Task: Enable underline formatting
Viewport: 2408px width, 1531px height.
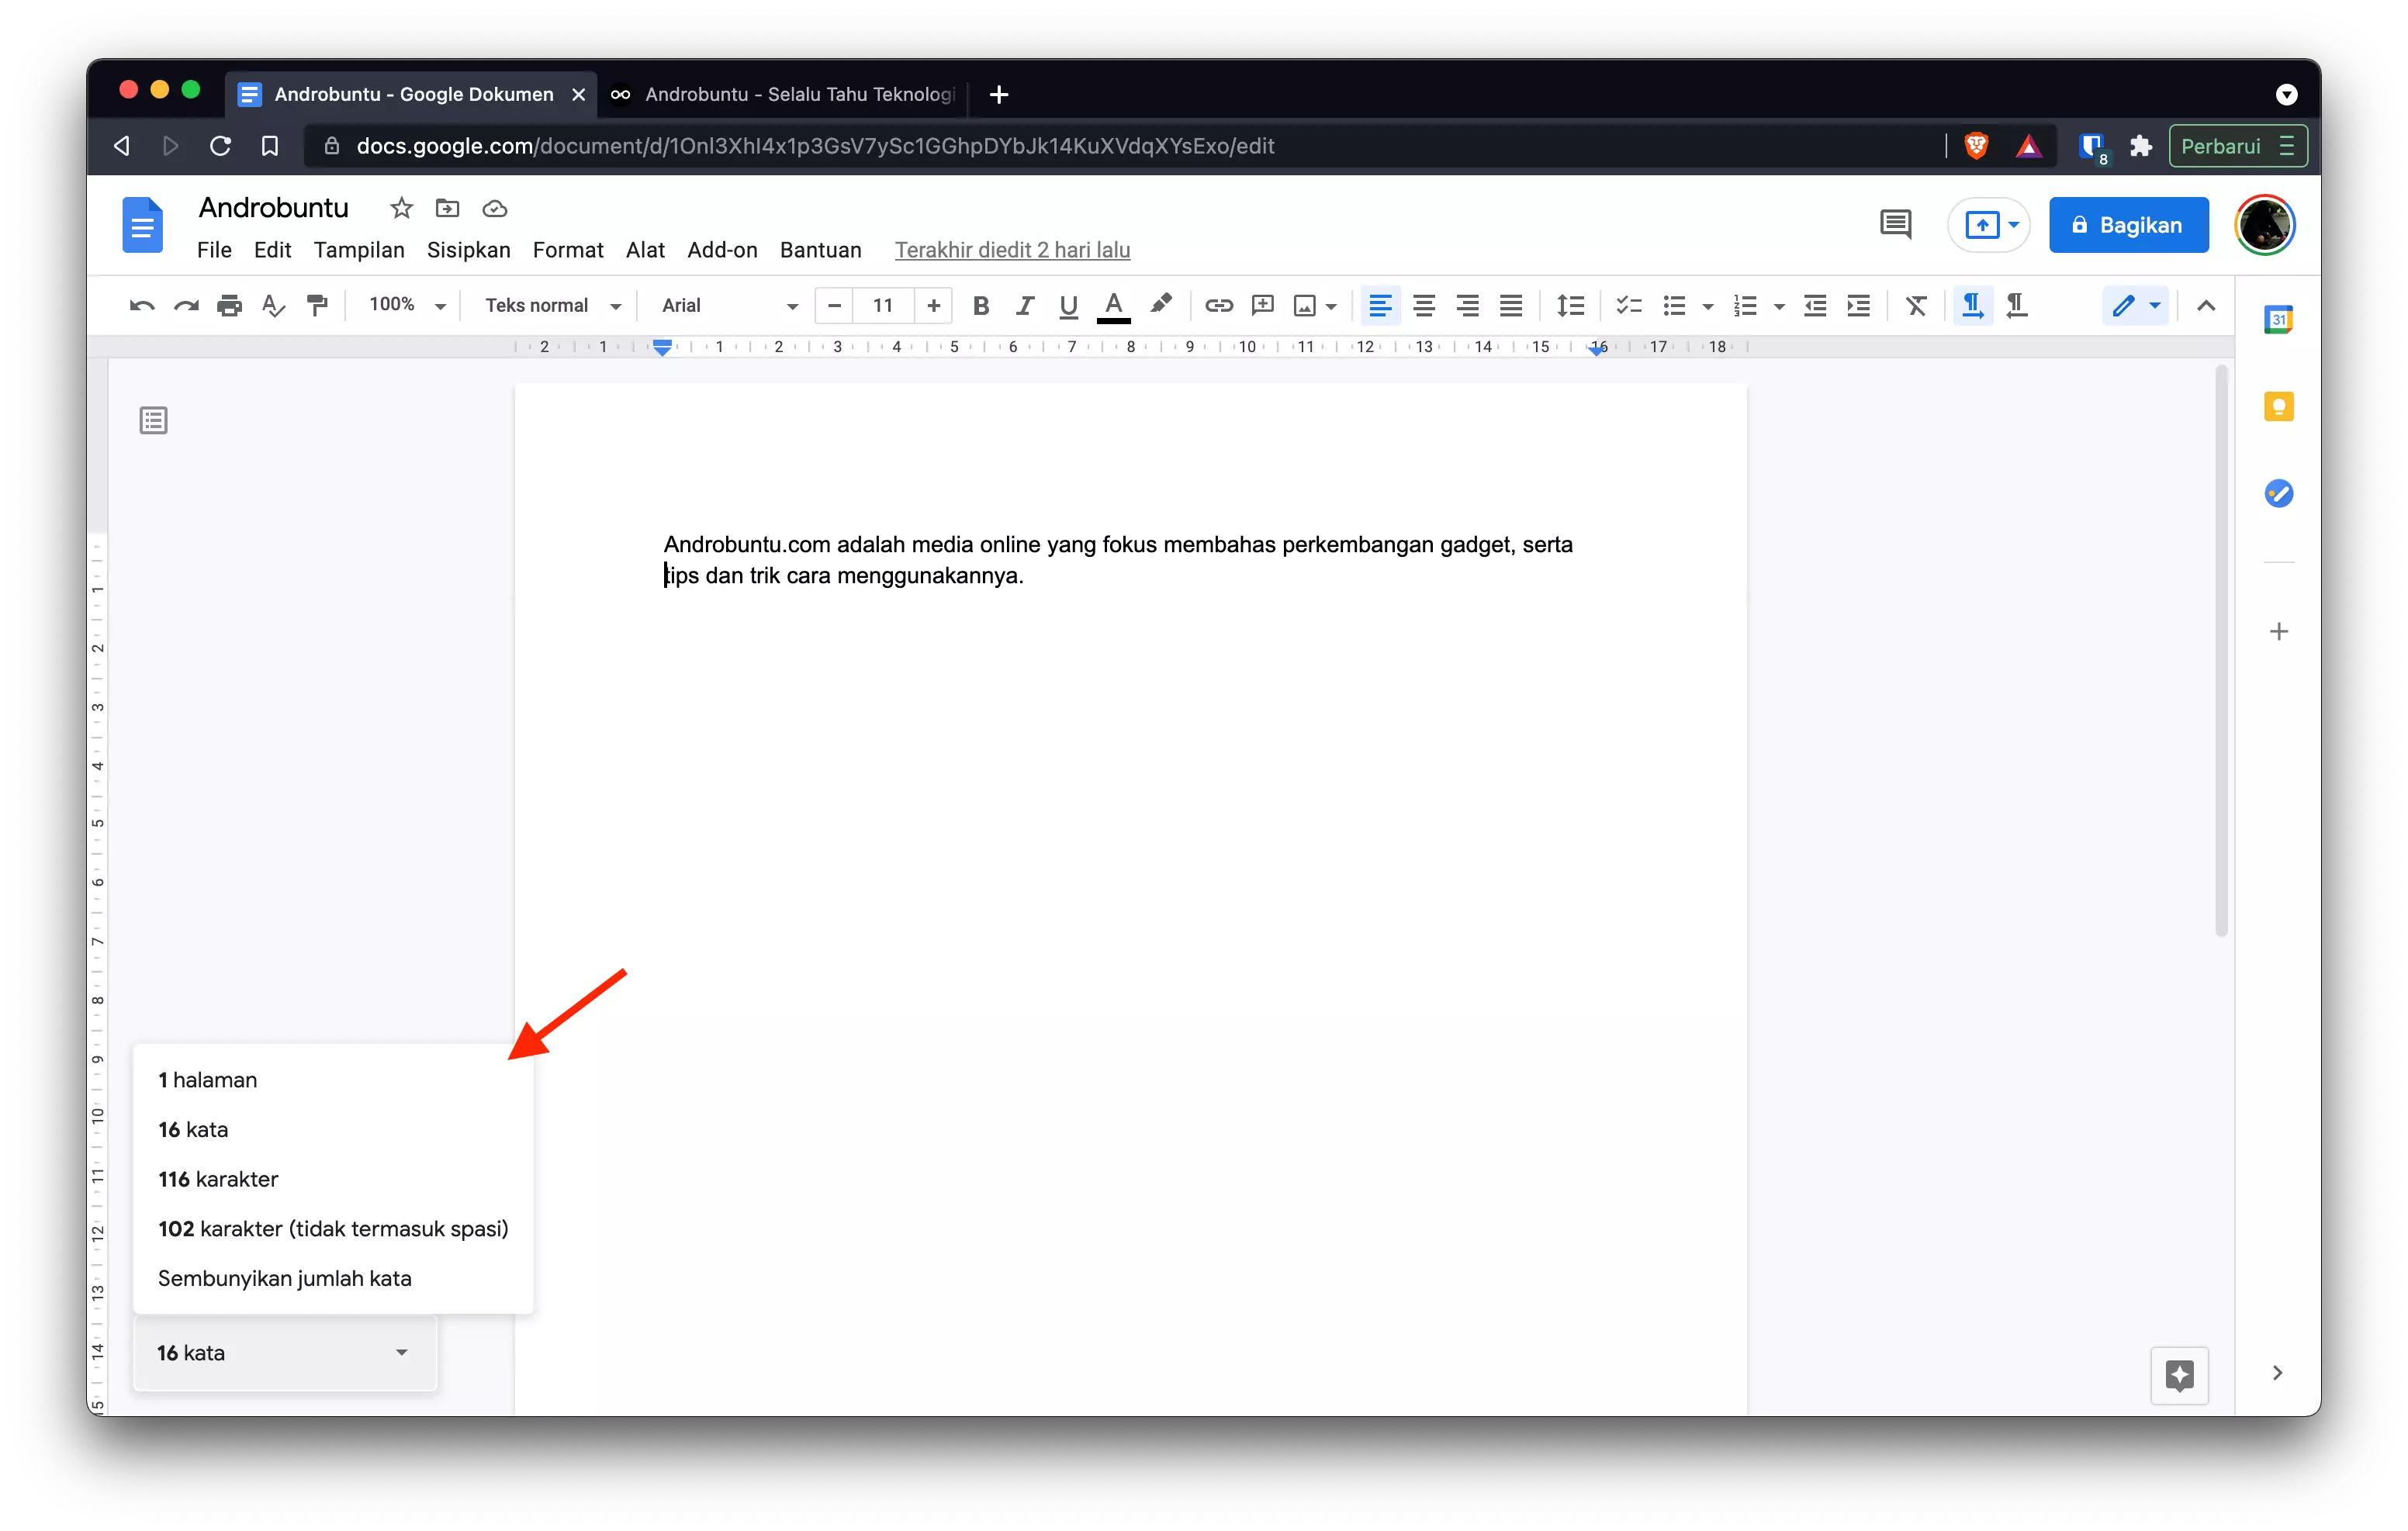Action: tap(1067, 305)
